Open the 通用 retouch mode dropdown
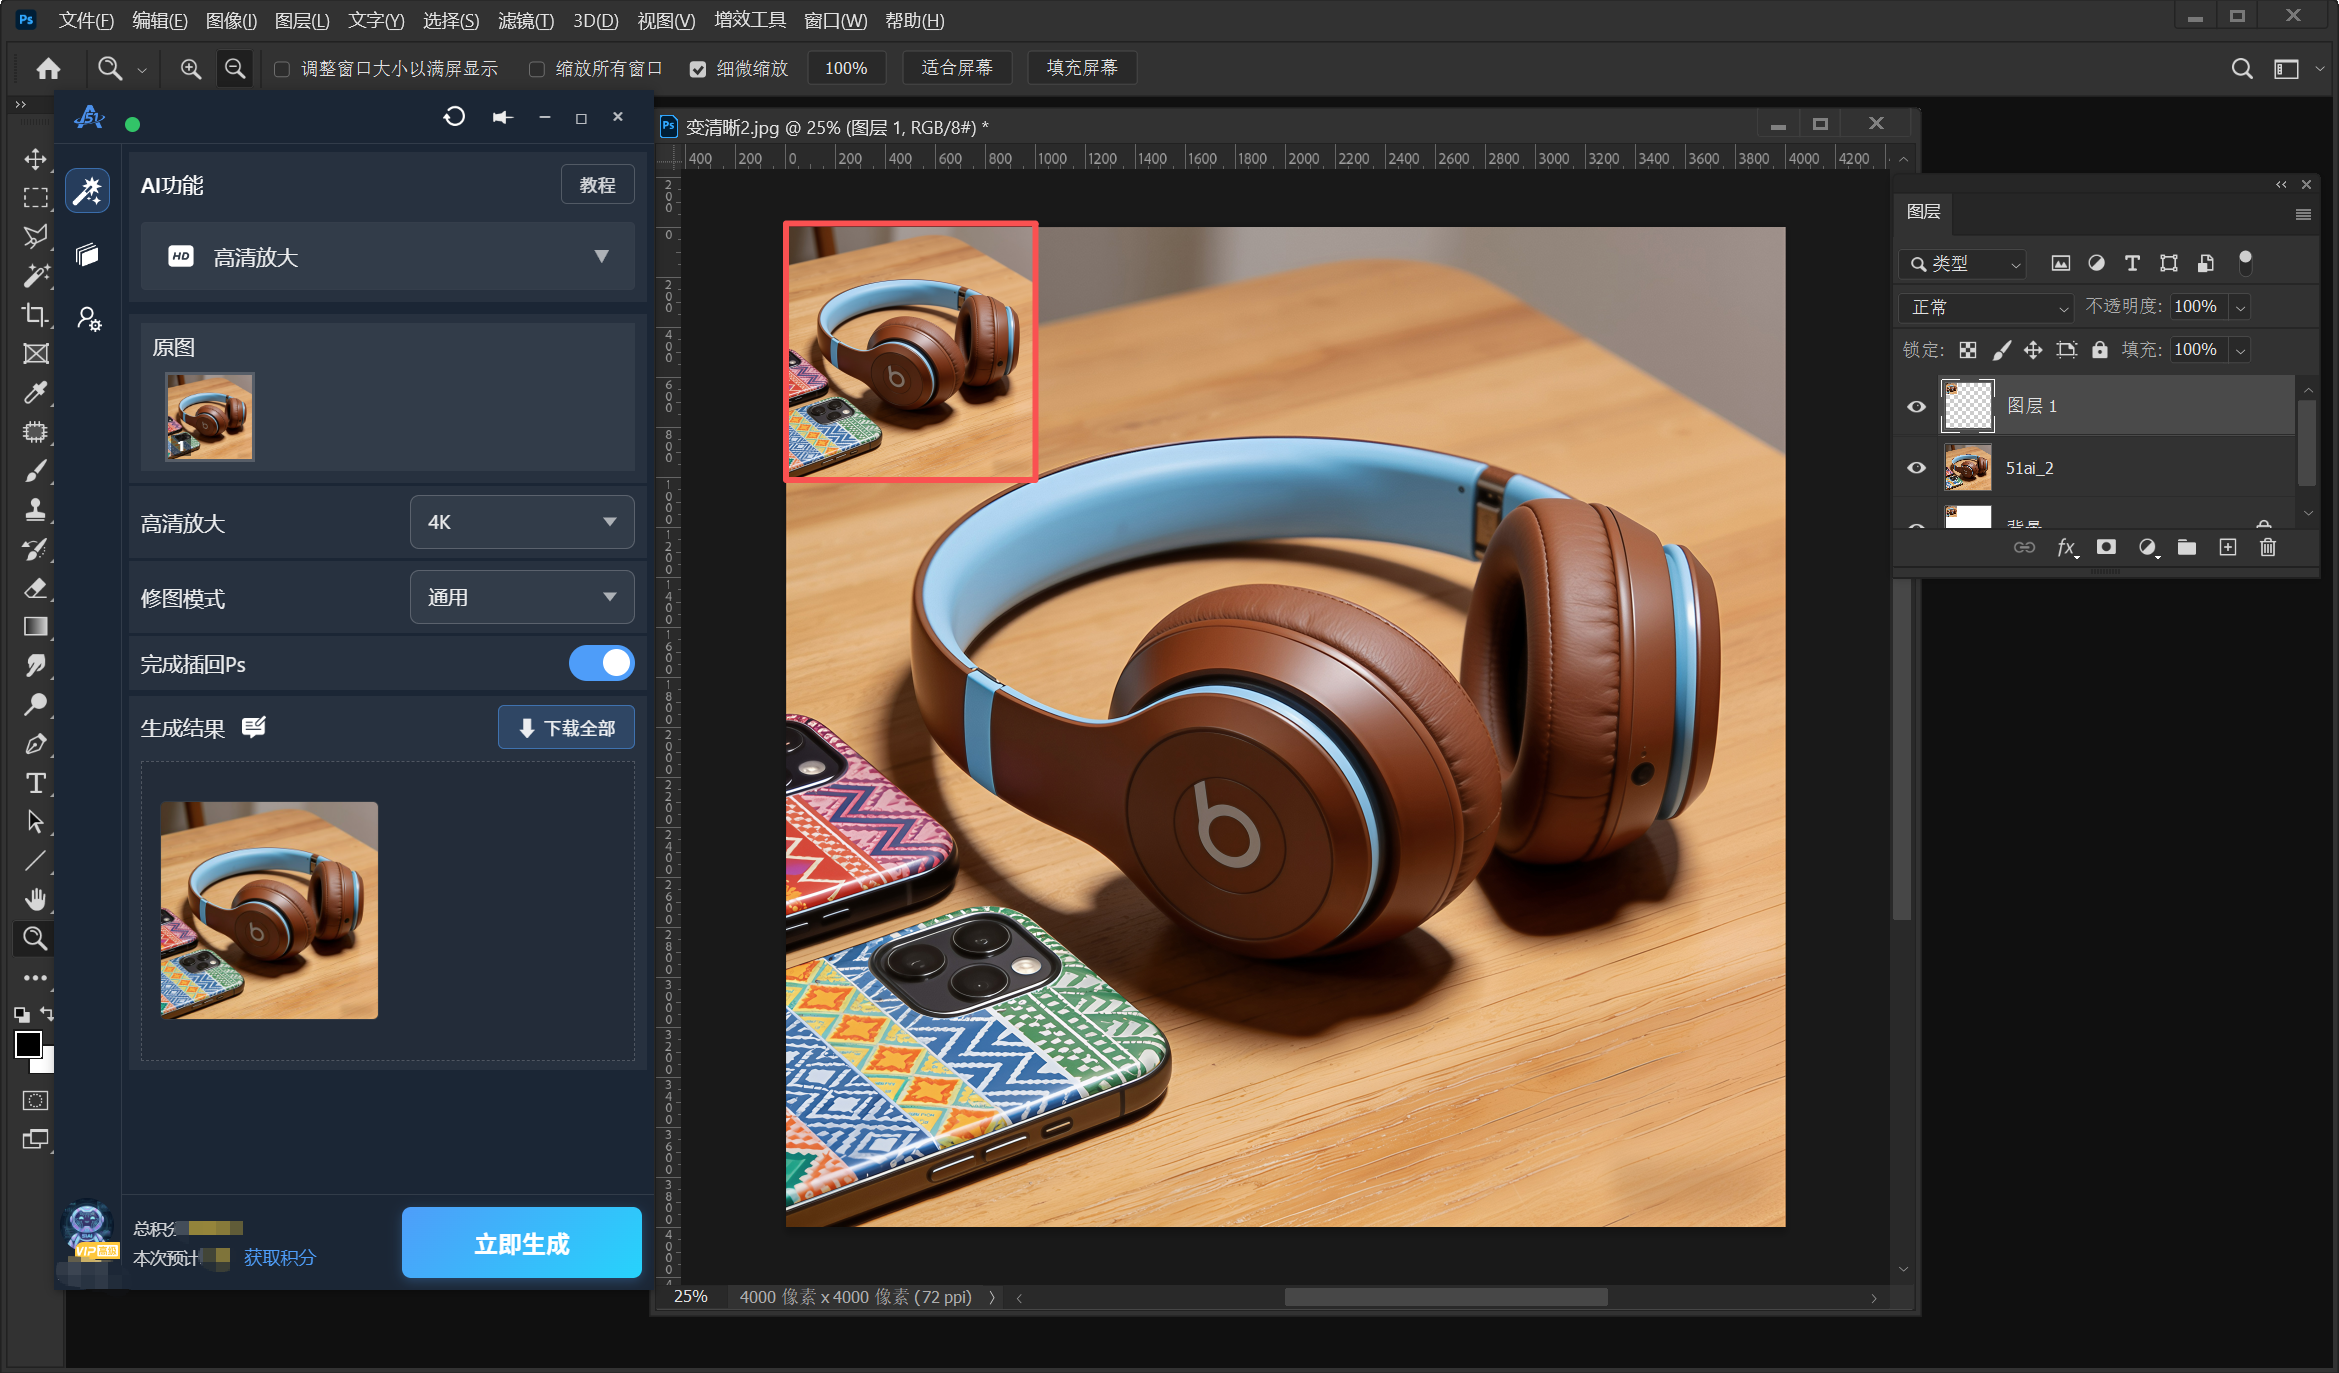The width and height of the screenshot is (2339, 1373). click(x=522, y=597)
